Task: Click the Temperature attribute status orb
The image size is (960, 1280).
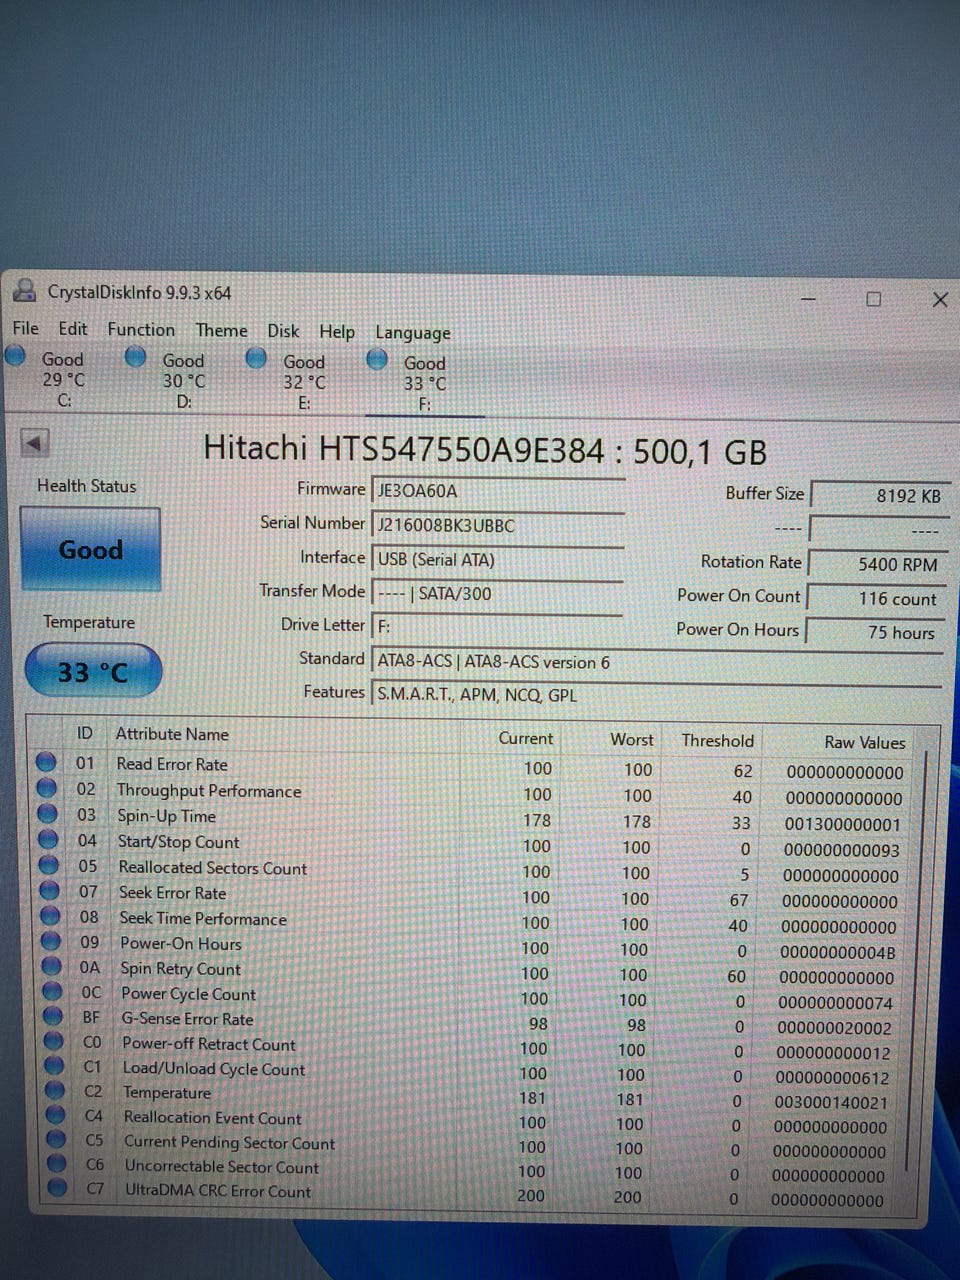Action: (54, 1092)
